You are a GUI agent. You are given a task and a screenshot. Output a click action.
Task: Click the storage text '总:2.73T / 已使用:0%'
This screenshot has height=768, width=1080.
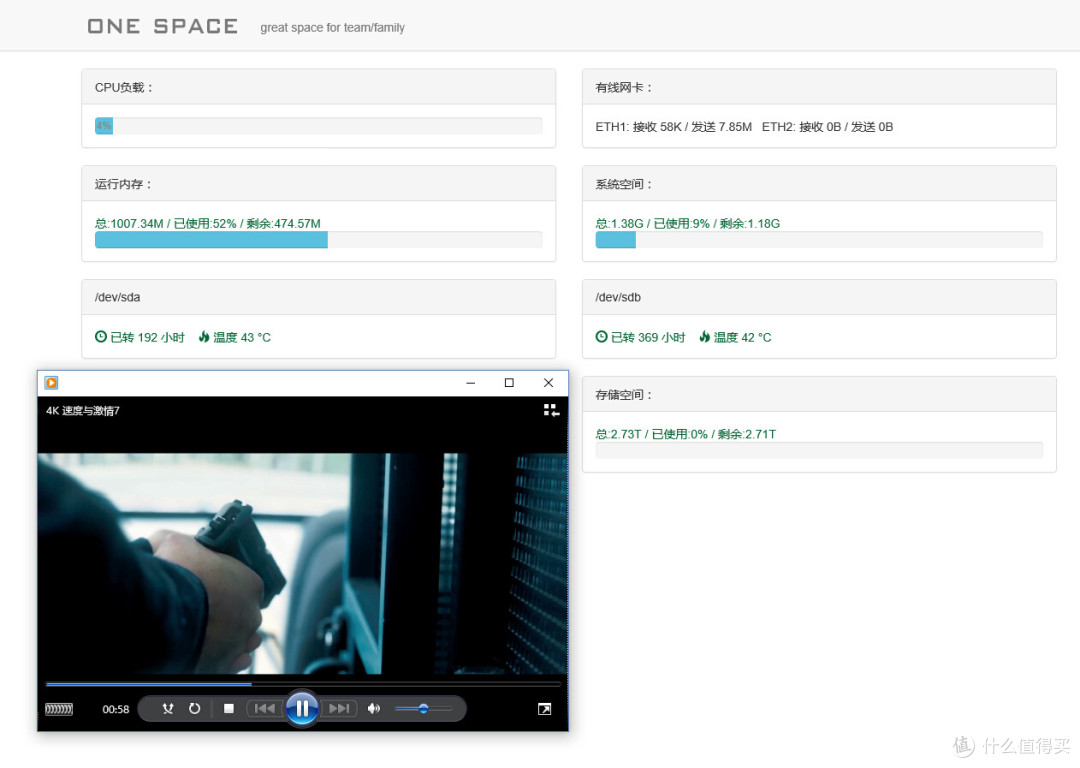pyautogui.click(x=652, y=434)
